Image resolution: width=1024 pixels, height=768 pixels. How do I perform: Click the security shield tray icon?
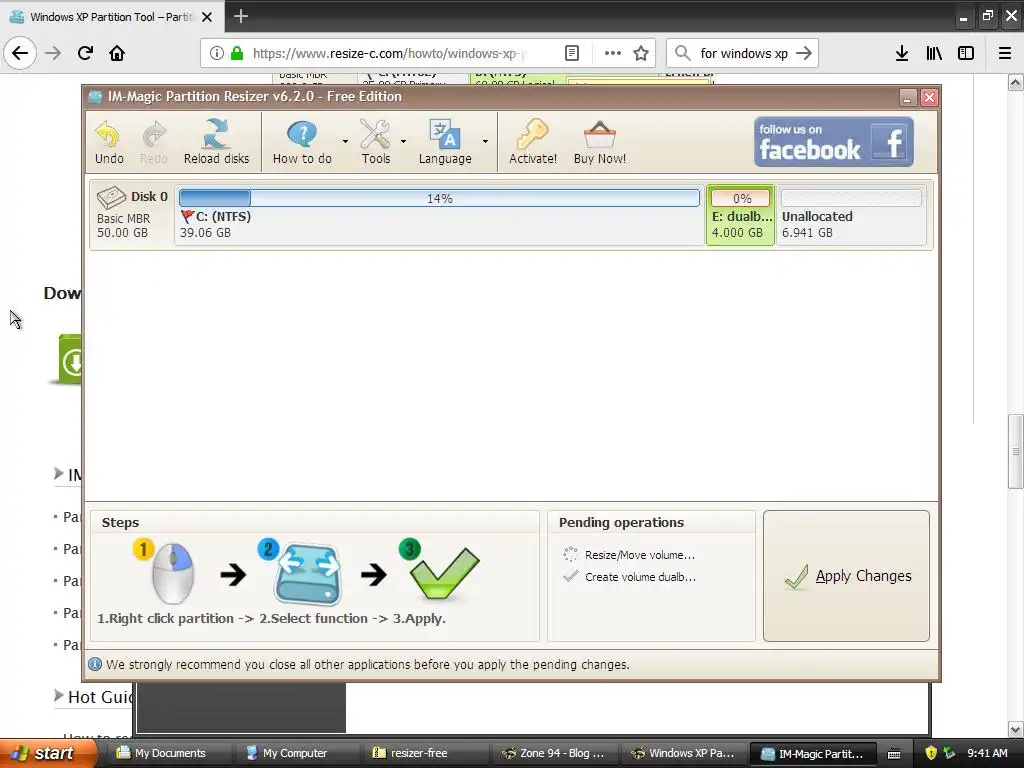pyautogui.click(x=931, y=753)
